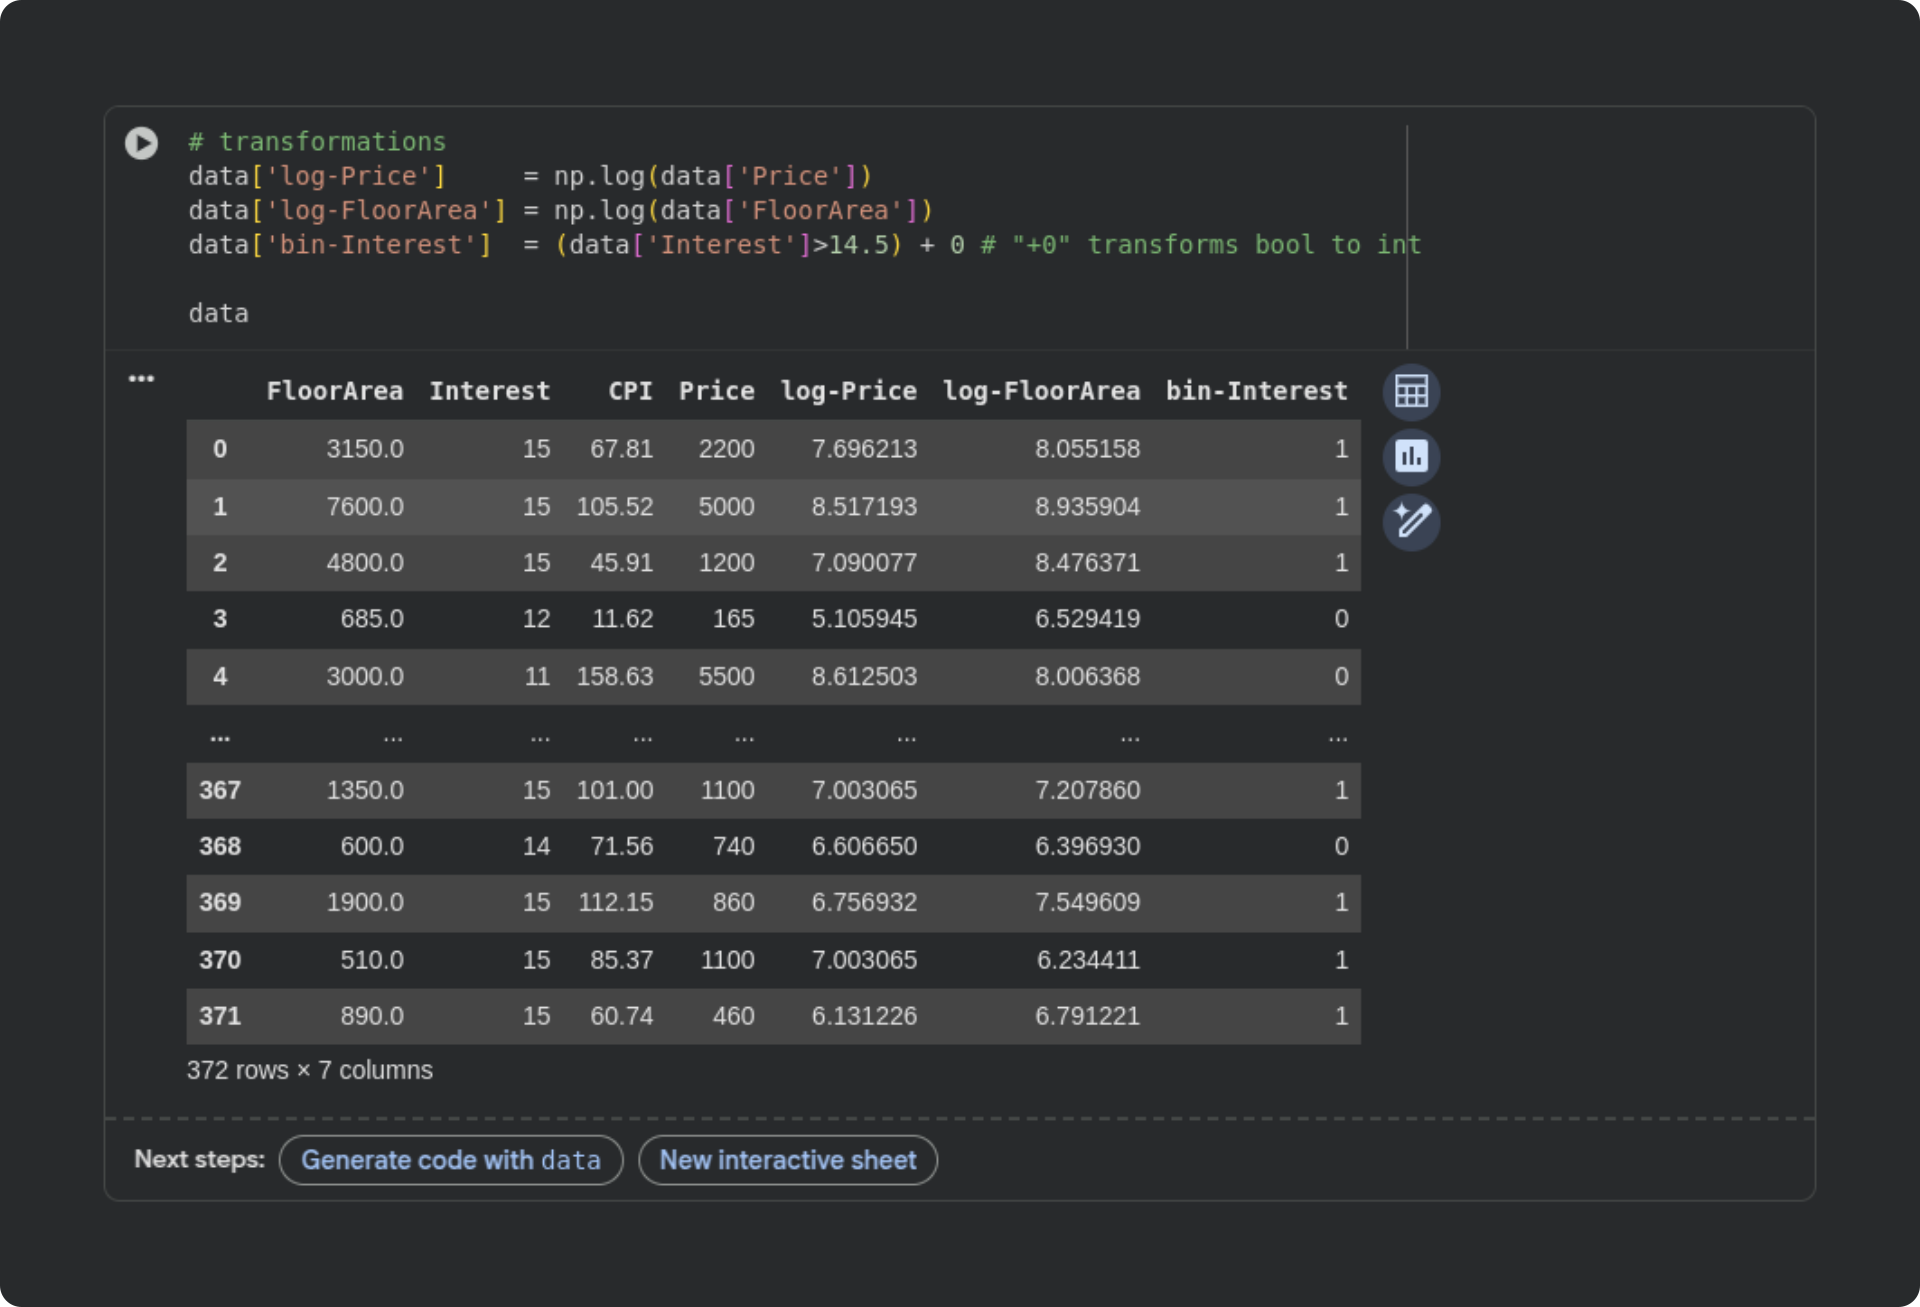1920x1307 pixels.
Task: Click the log-FloorArea column header
Action: (1040, 391)
